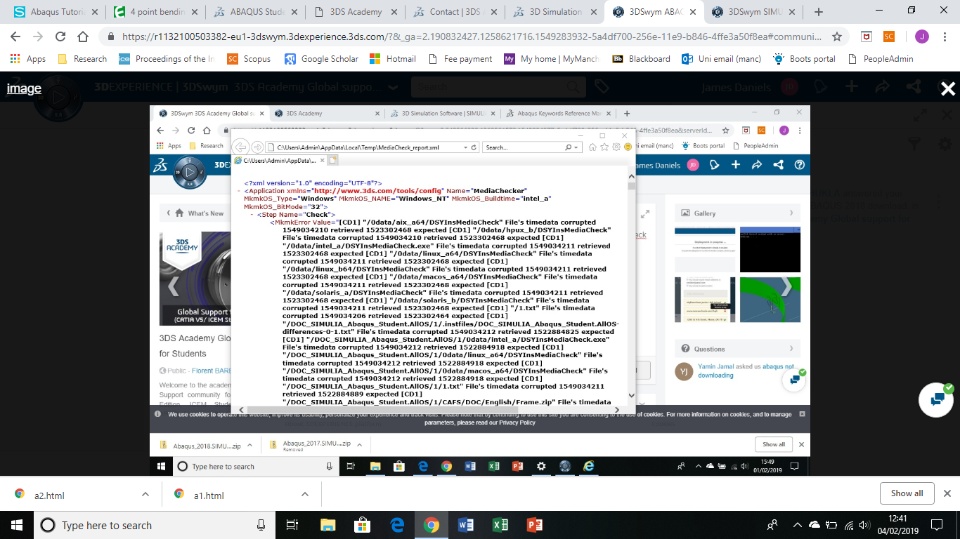
Task: Go back to the previous page
Action: (16, 37)
